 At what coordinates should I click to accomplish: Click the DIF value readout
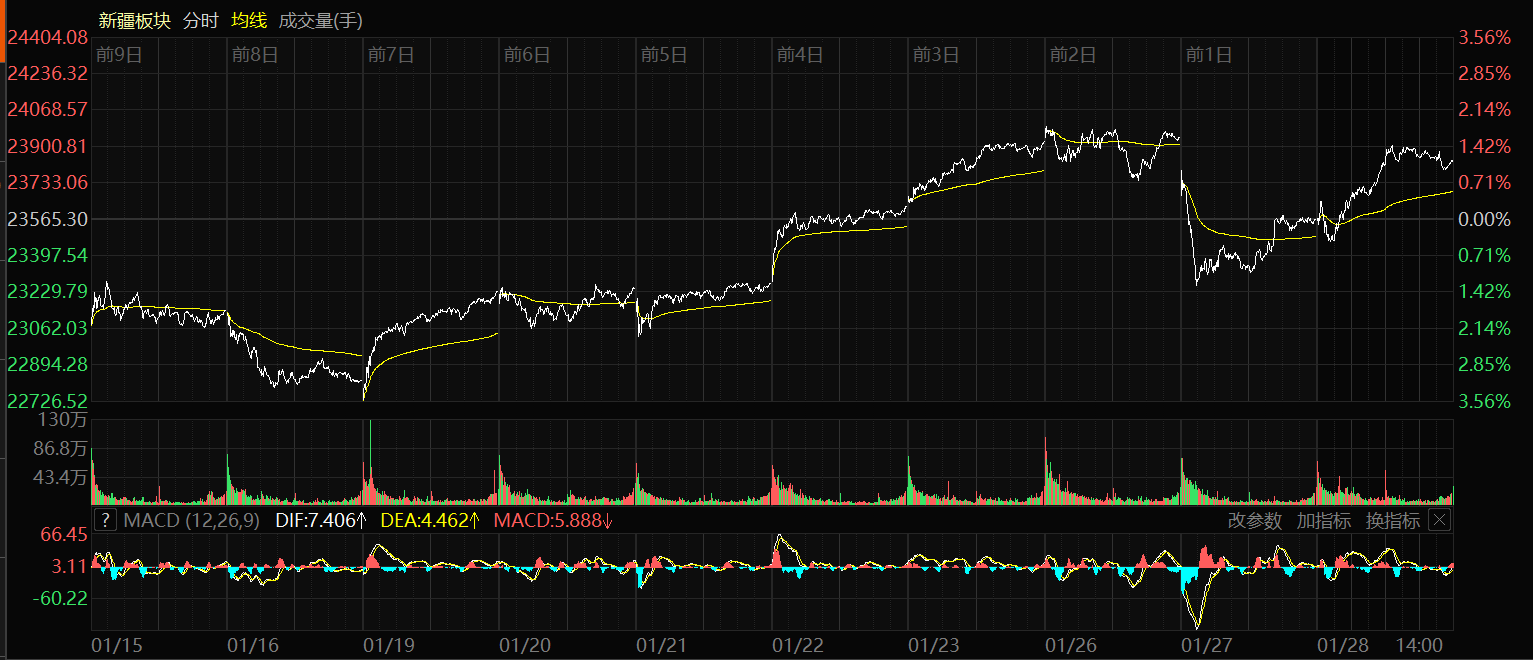point(321,520)
